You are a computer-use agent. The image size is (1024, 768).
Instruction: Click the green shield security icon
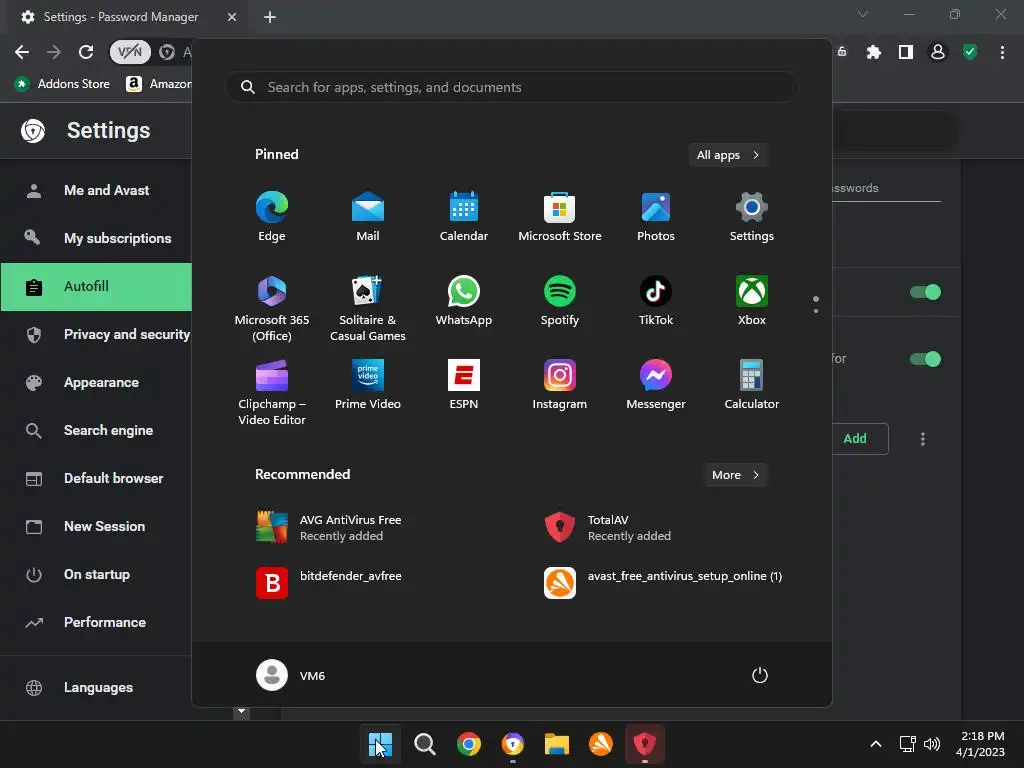970,52
